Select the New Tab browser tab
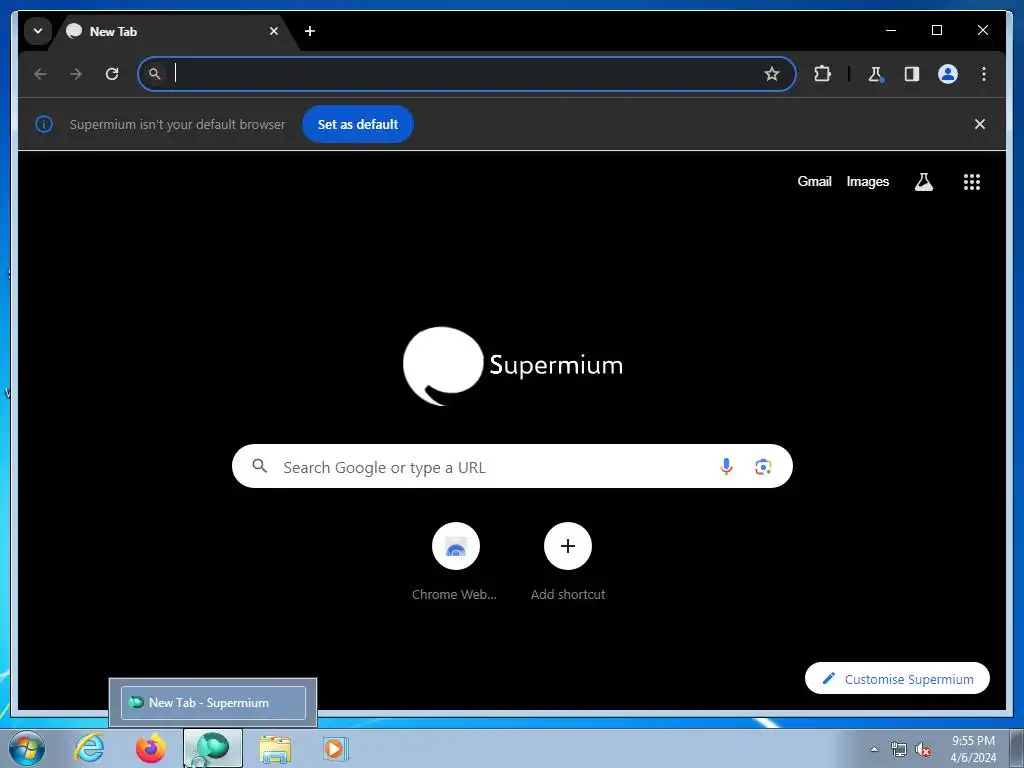The width and height of the screenshot is (1024, 768). [x=174, y=31]
